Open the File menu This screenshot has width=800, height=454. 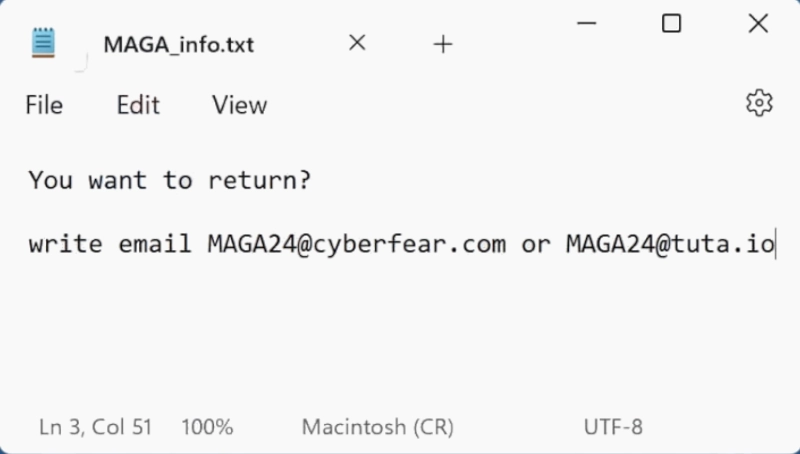[x=44, y=105]
